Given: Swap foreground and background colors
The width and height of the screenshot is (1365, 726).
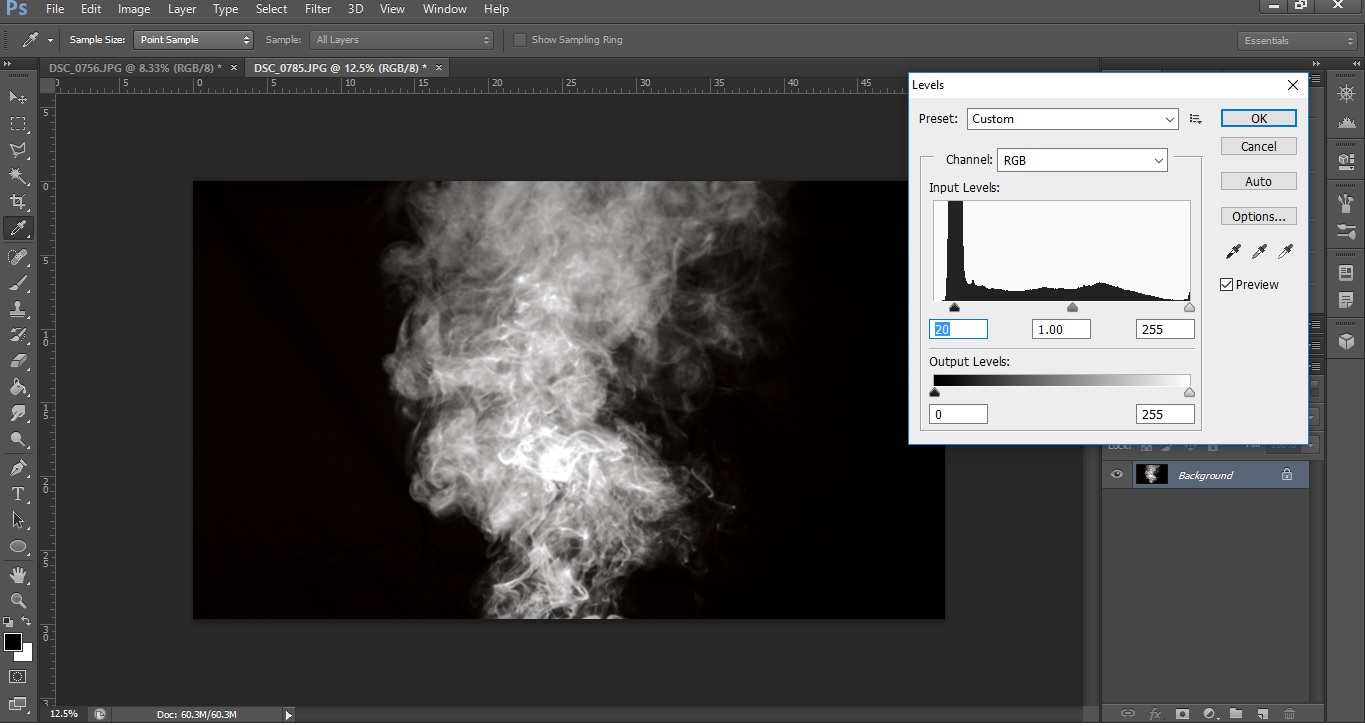Looking at the screenshot, I should pos(27,622).
